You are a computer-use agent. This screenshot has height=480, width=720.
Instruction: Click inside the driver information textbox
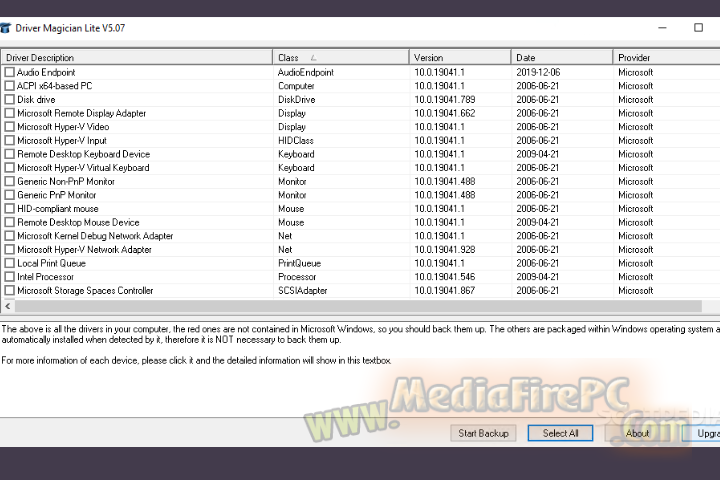360,367
